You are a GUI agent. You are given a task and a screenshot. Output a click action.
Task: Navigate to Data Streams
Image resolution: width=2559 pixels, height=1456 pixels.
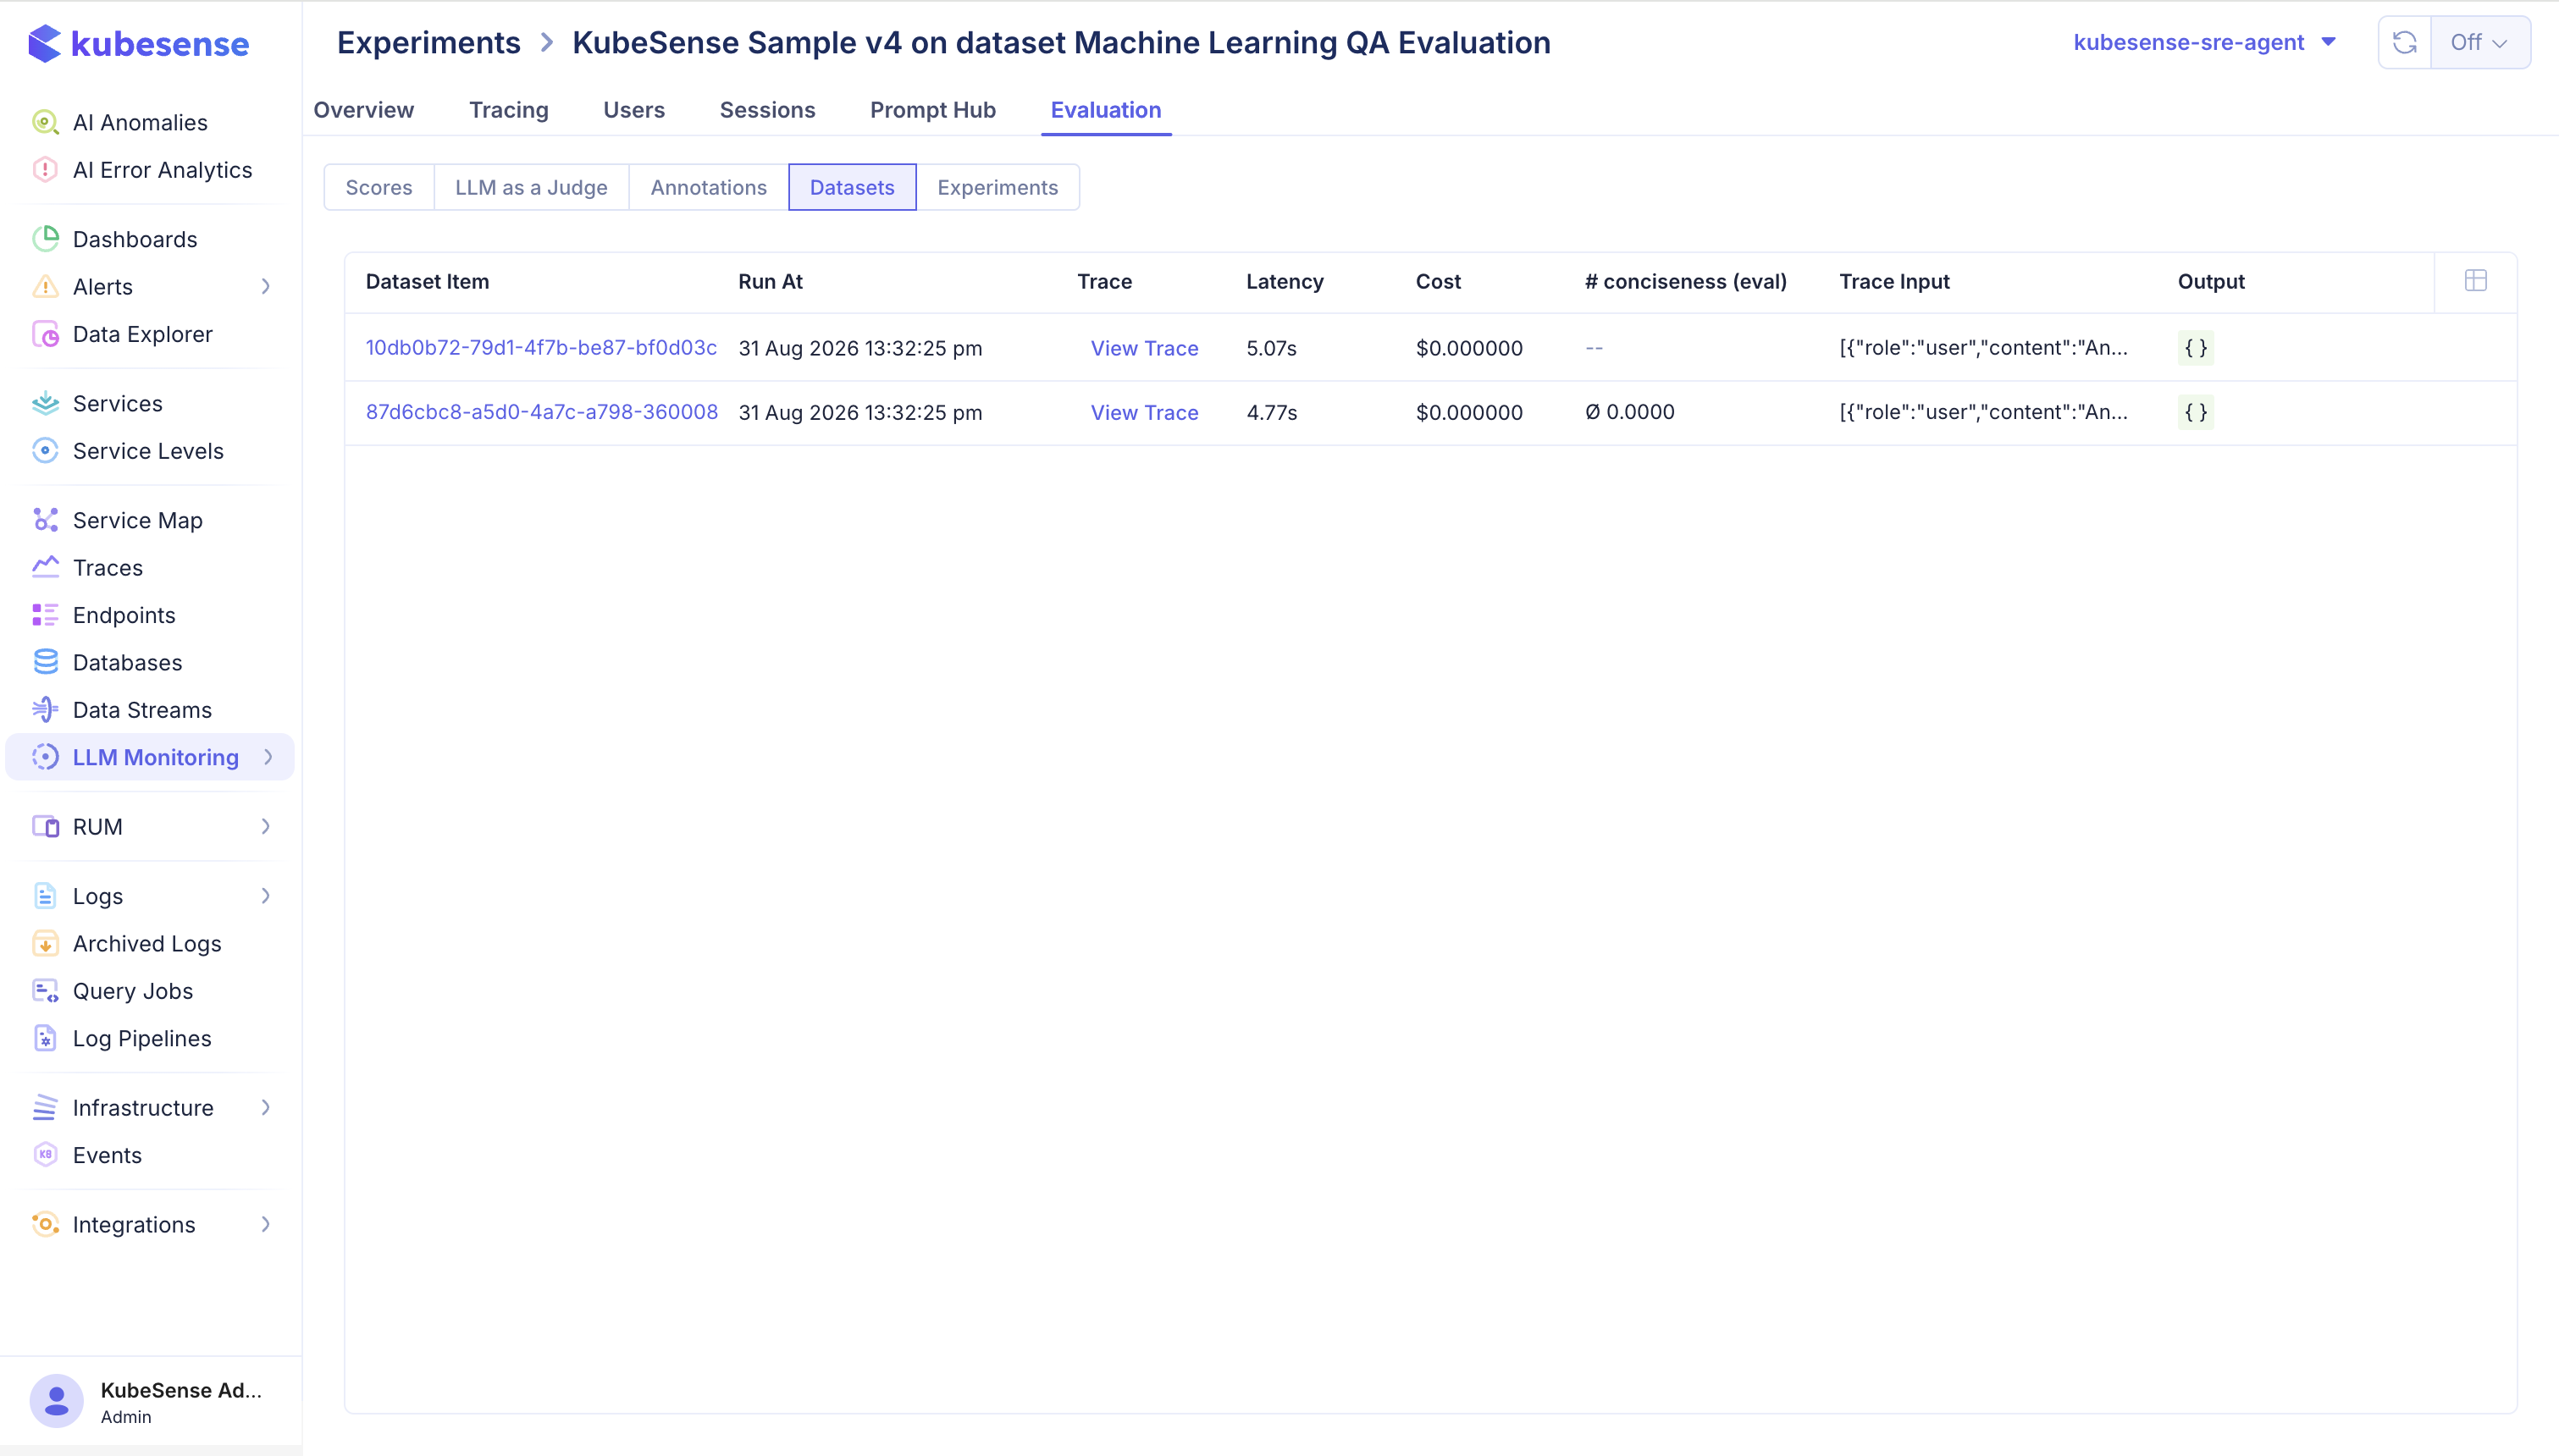(x=142, y=710)
